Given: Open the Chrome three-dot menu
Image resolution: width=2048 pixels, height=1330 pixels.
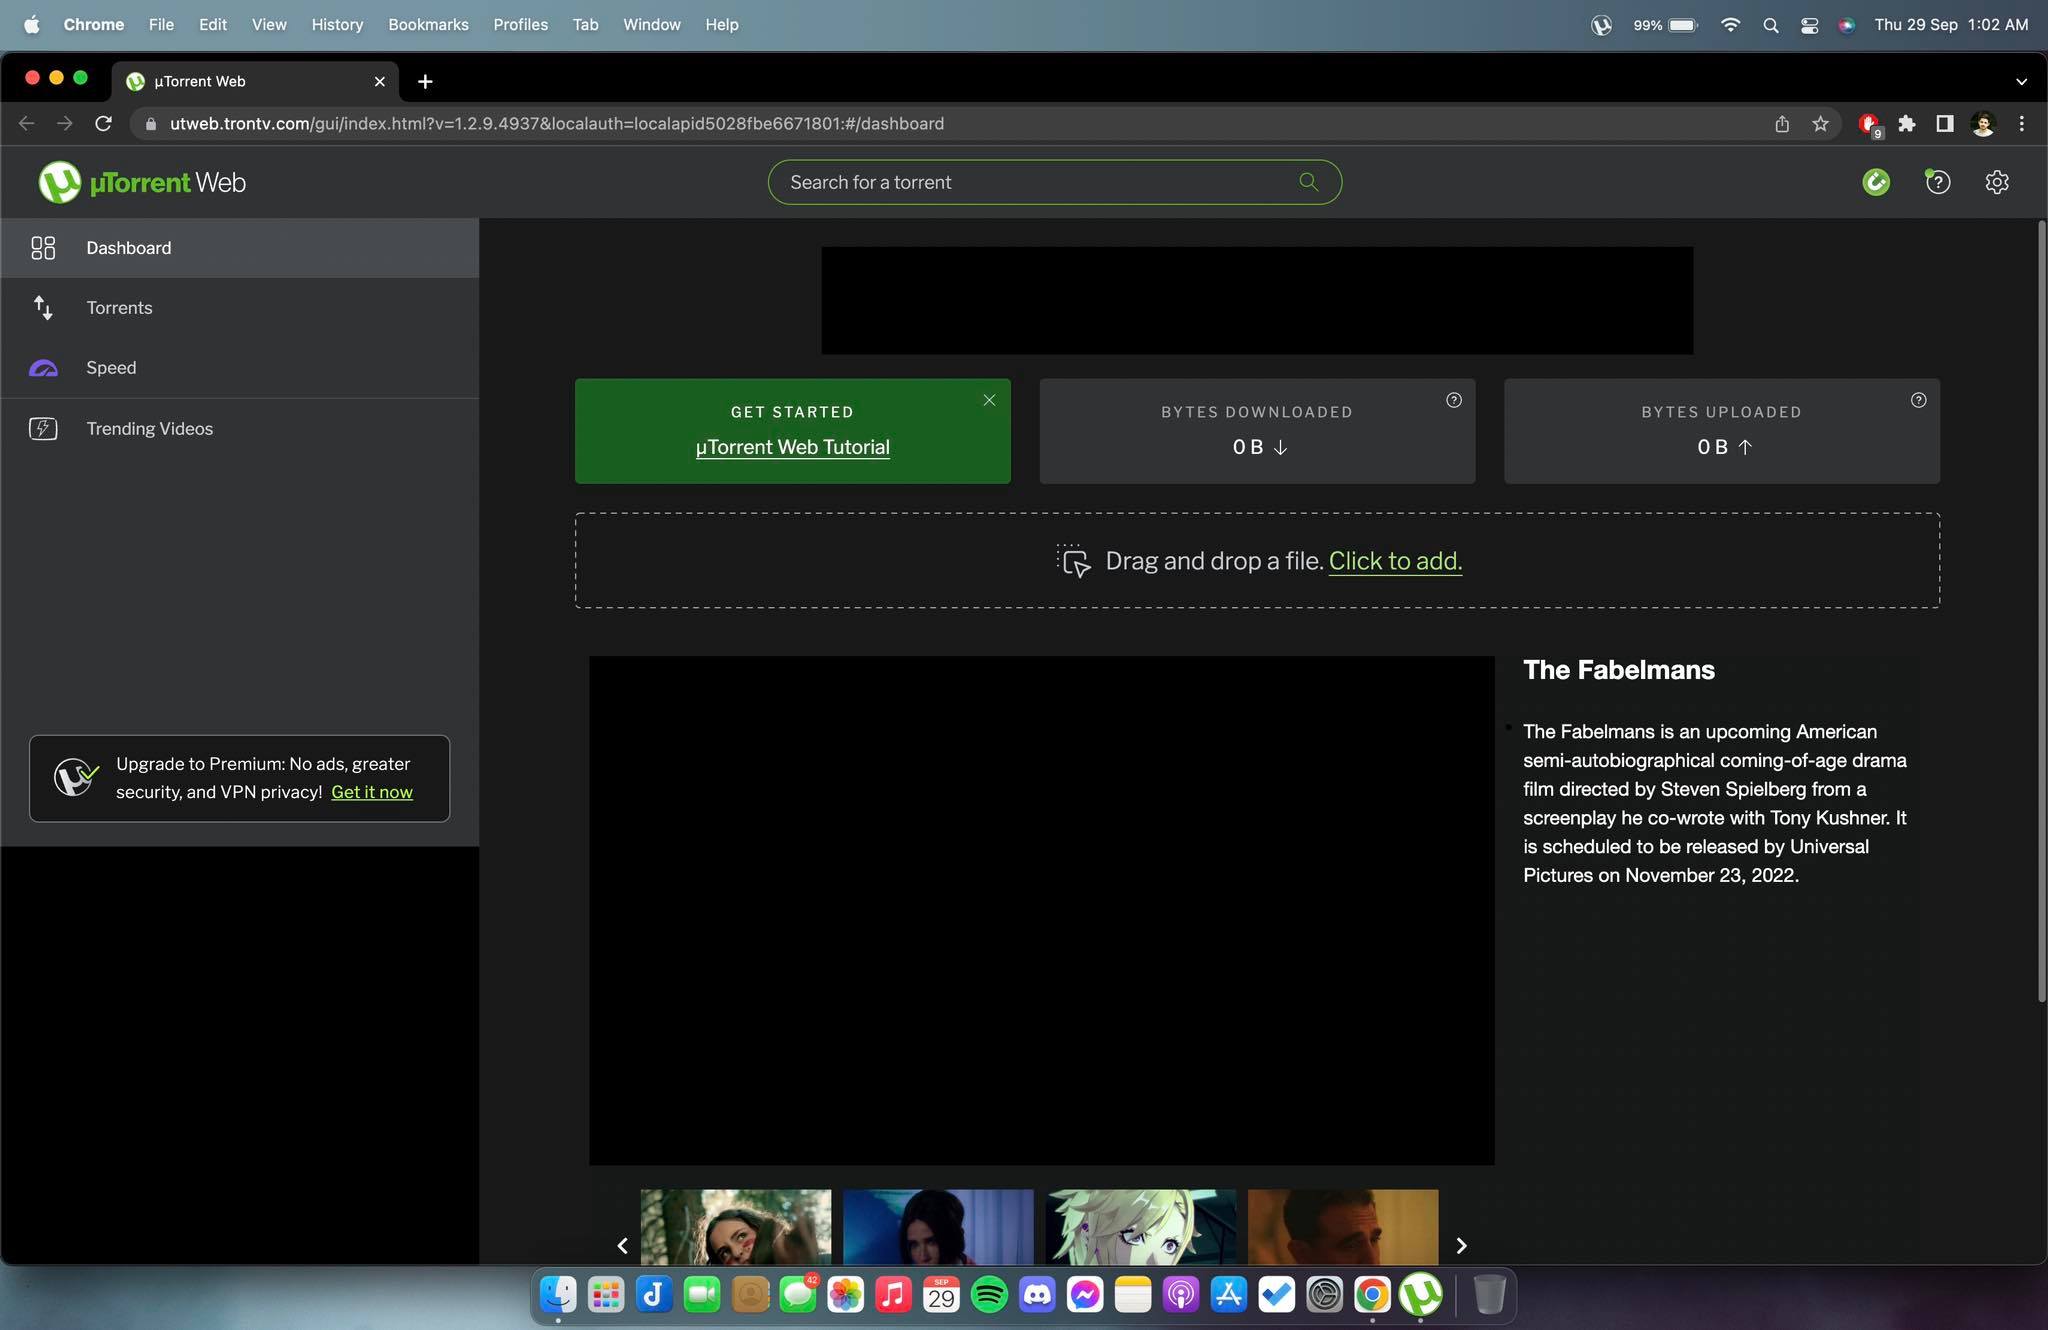Looking at the screenshot, I should click(x=2022, y=123).
